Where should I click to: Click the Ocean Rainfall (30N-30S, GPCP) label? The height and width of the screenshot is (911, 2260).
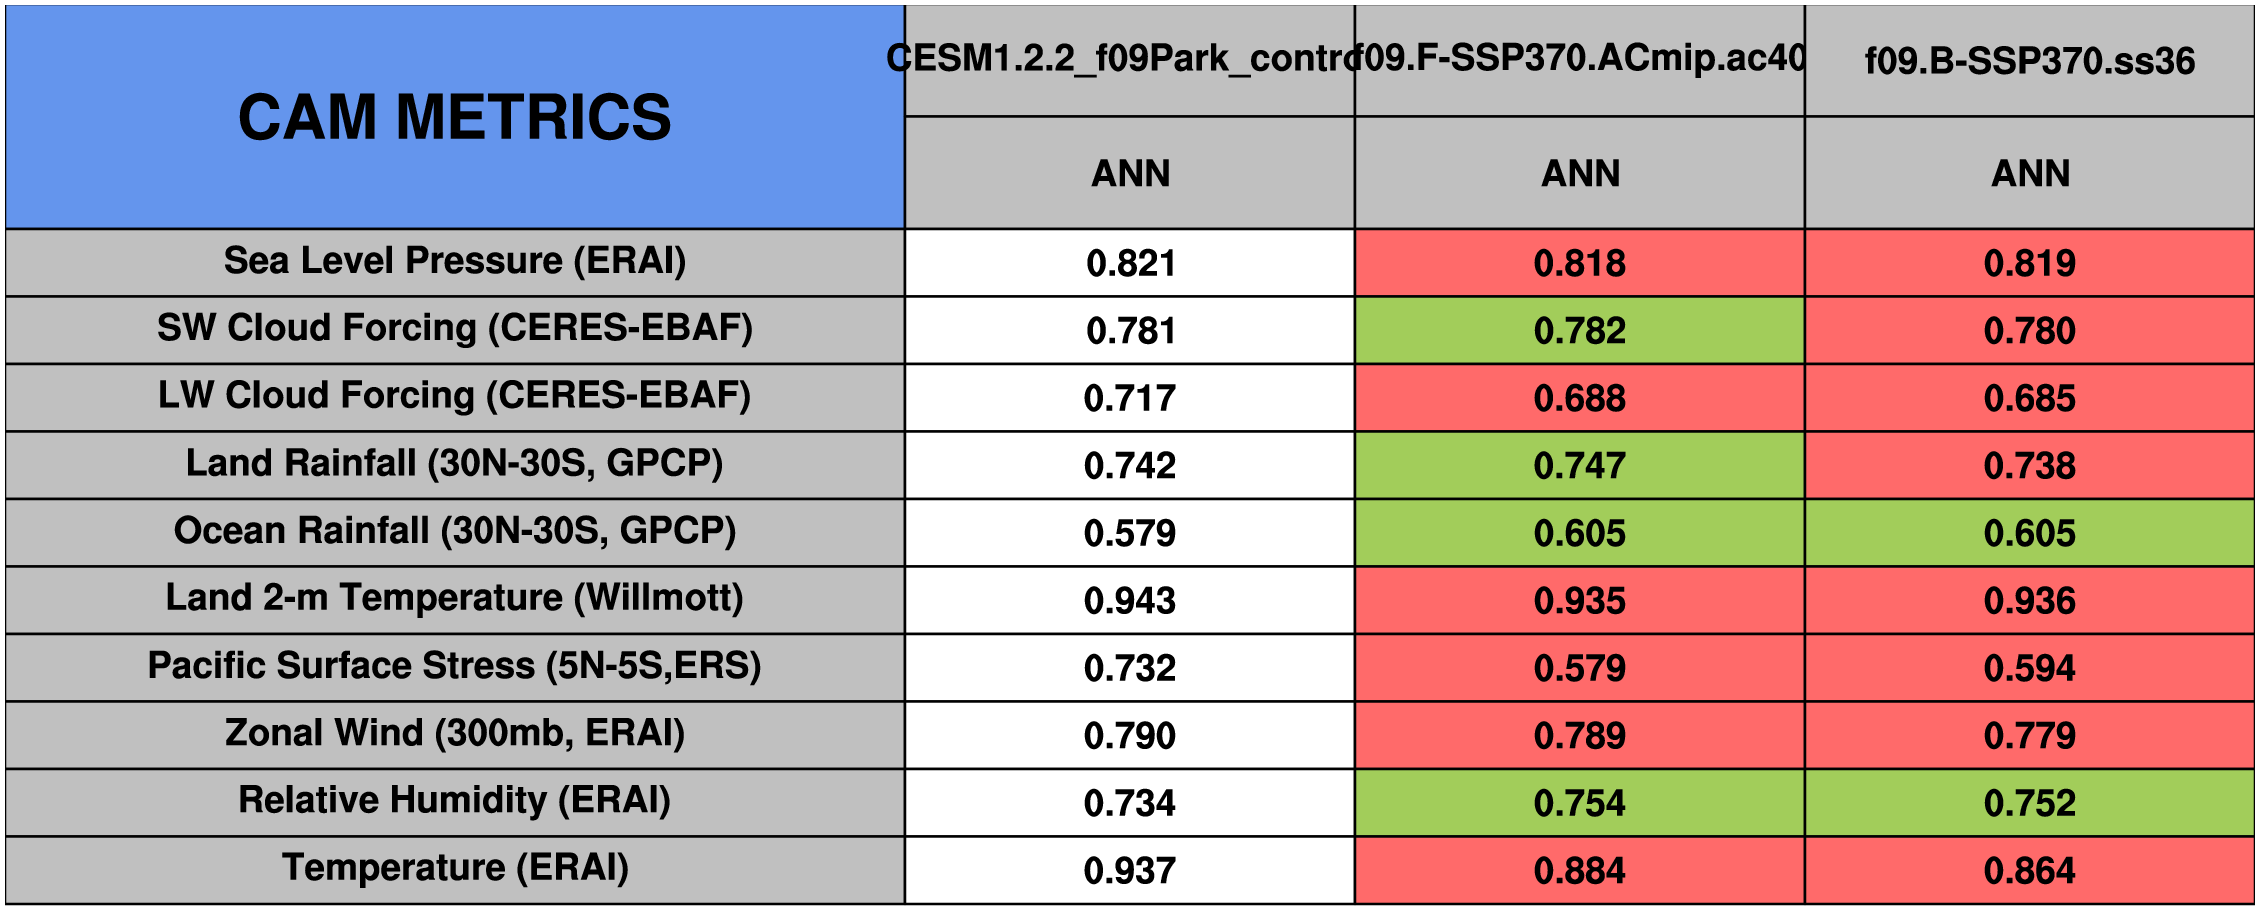(x=454, y=531)
